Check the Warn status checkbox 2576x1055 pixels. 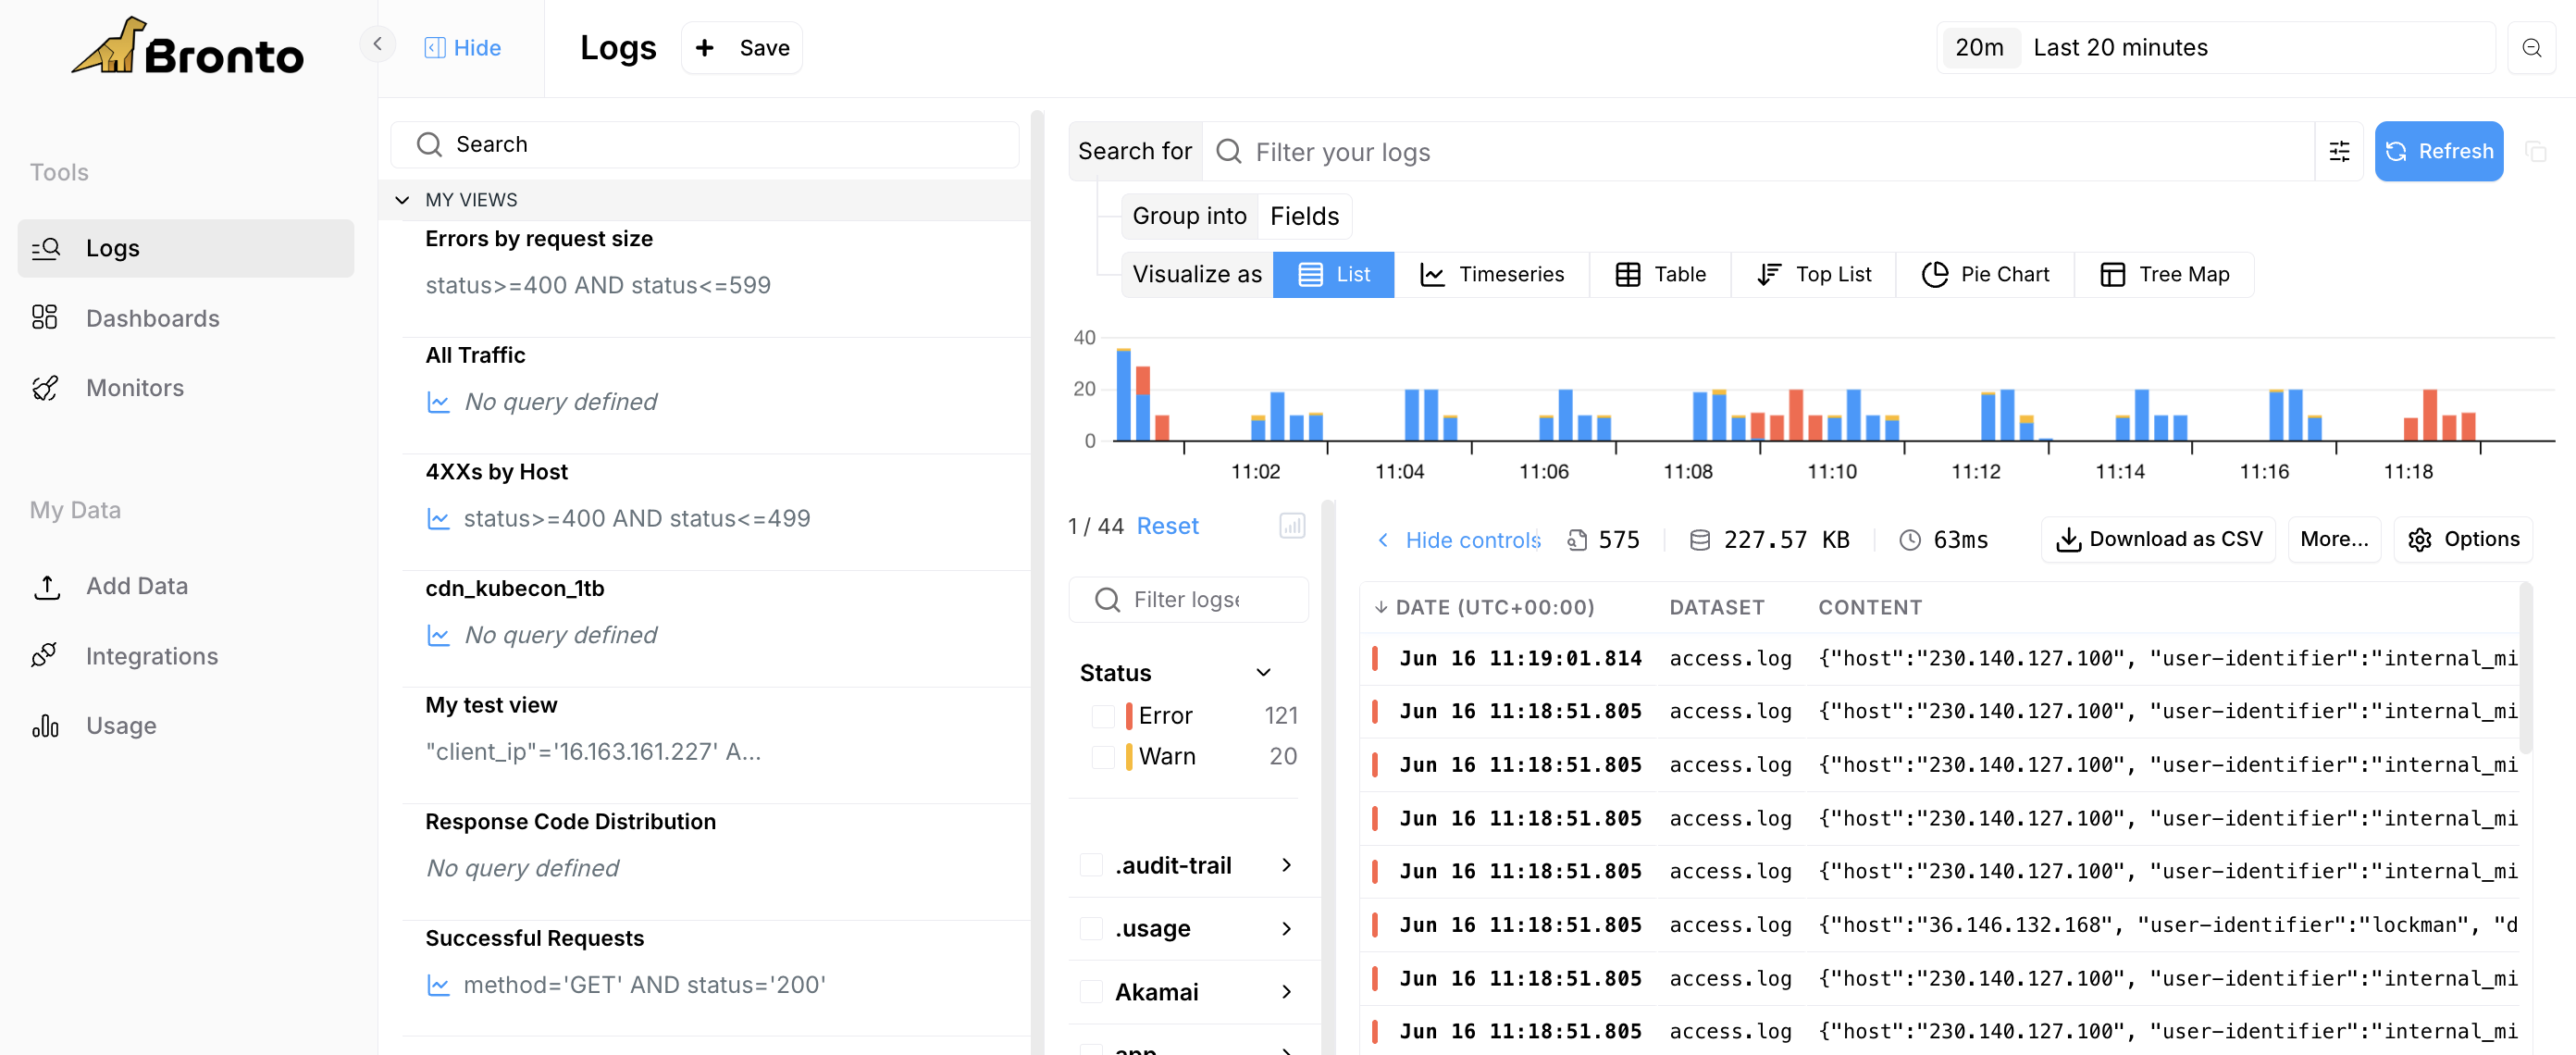(1102, 757)
